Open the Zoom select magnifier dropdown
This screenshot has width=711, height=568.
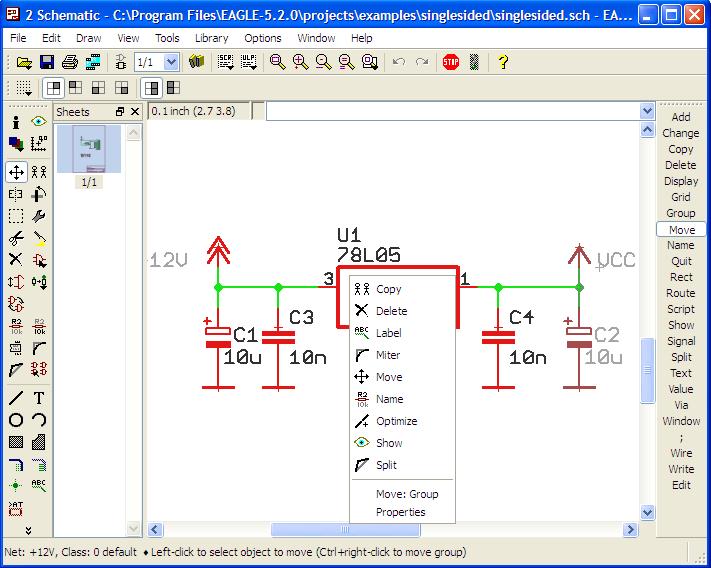pyautogui.click(x=370, y=62)
